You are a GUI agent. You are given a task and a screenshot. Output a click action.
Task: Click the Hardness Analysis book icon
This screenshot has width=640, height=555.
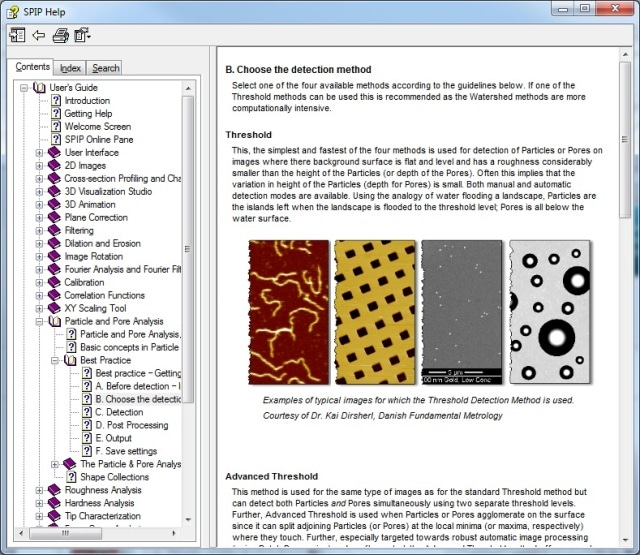(54, 503)
